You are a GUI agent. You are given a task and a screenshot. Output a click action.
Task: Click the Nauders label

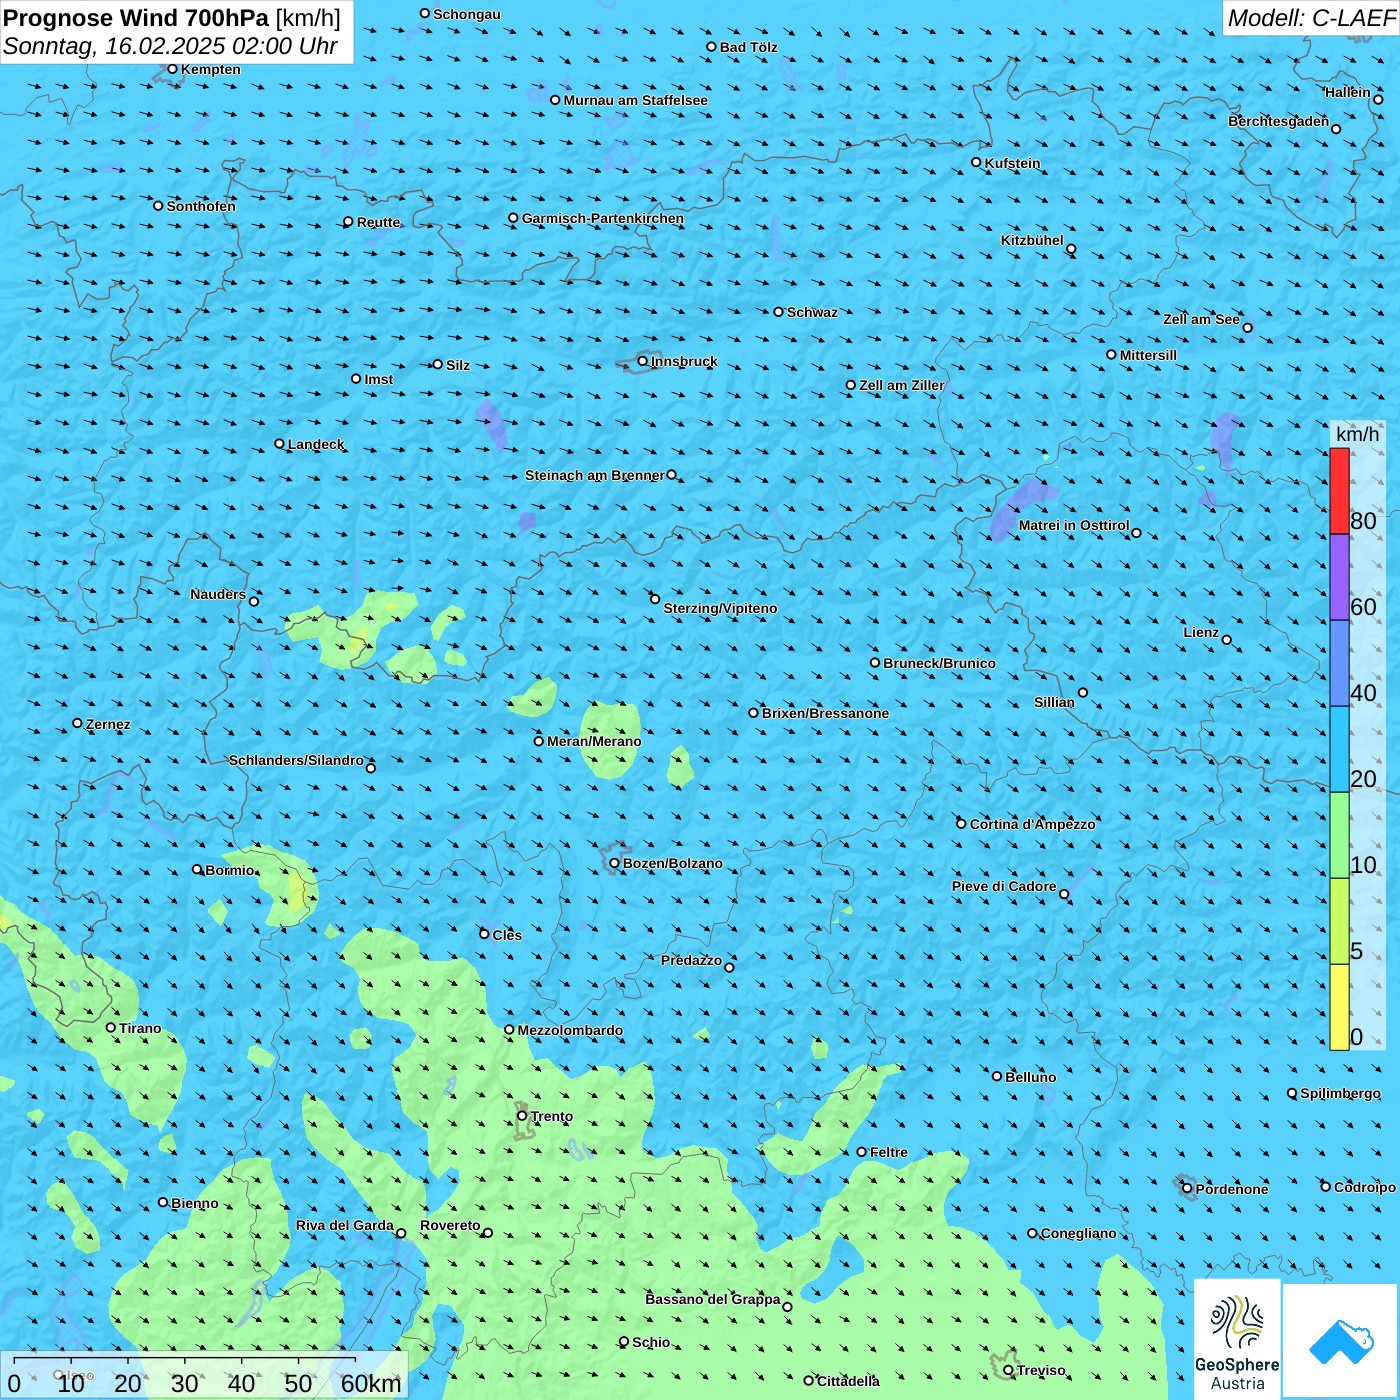(218, 594)
